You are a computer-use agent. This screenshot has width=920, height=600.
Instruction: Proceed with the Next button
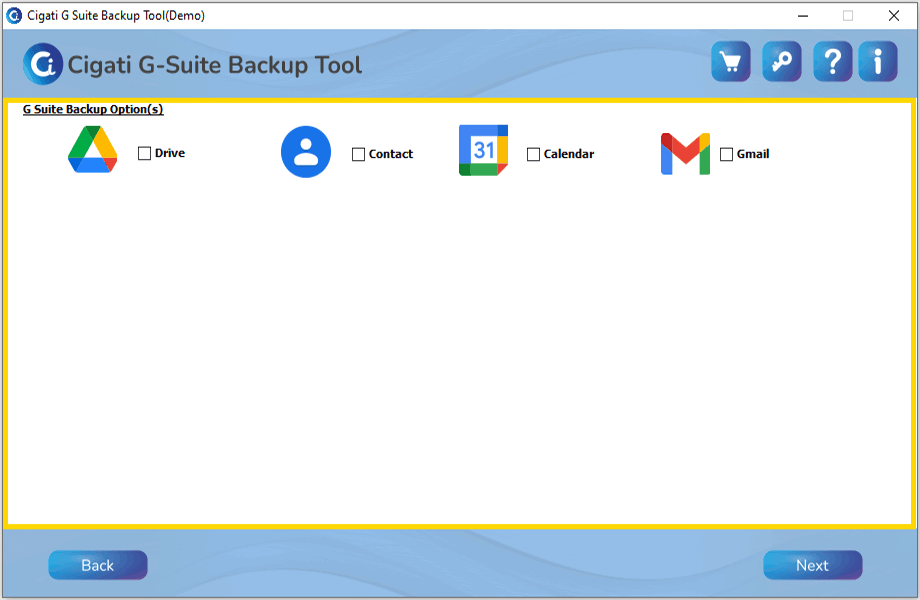click(812, 565)
